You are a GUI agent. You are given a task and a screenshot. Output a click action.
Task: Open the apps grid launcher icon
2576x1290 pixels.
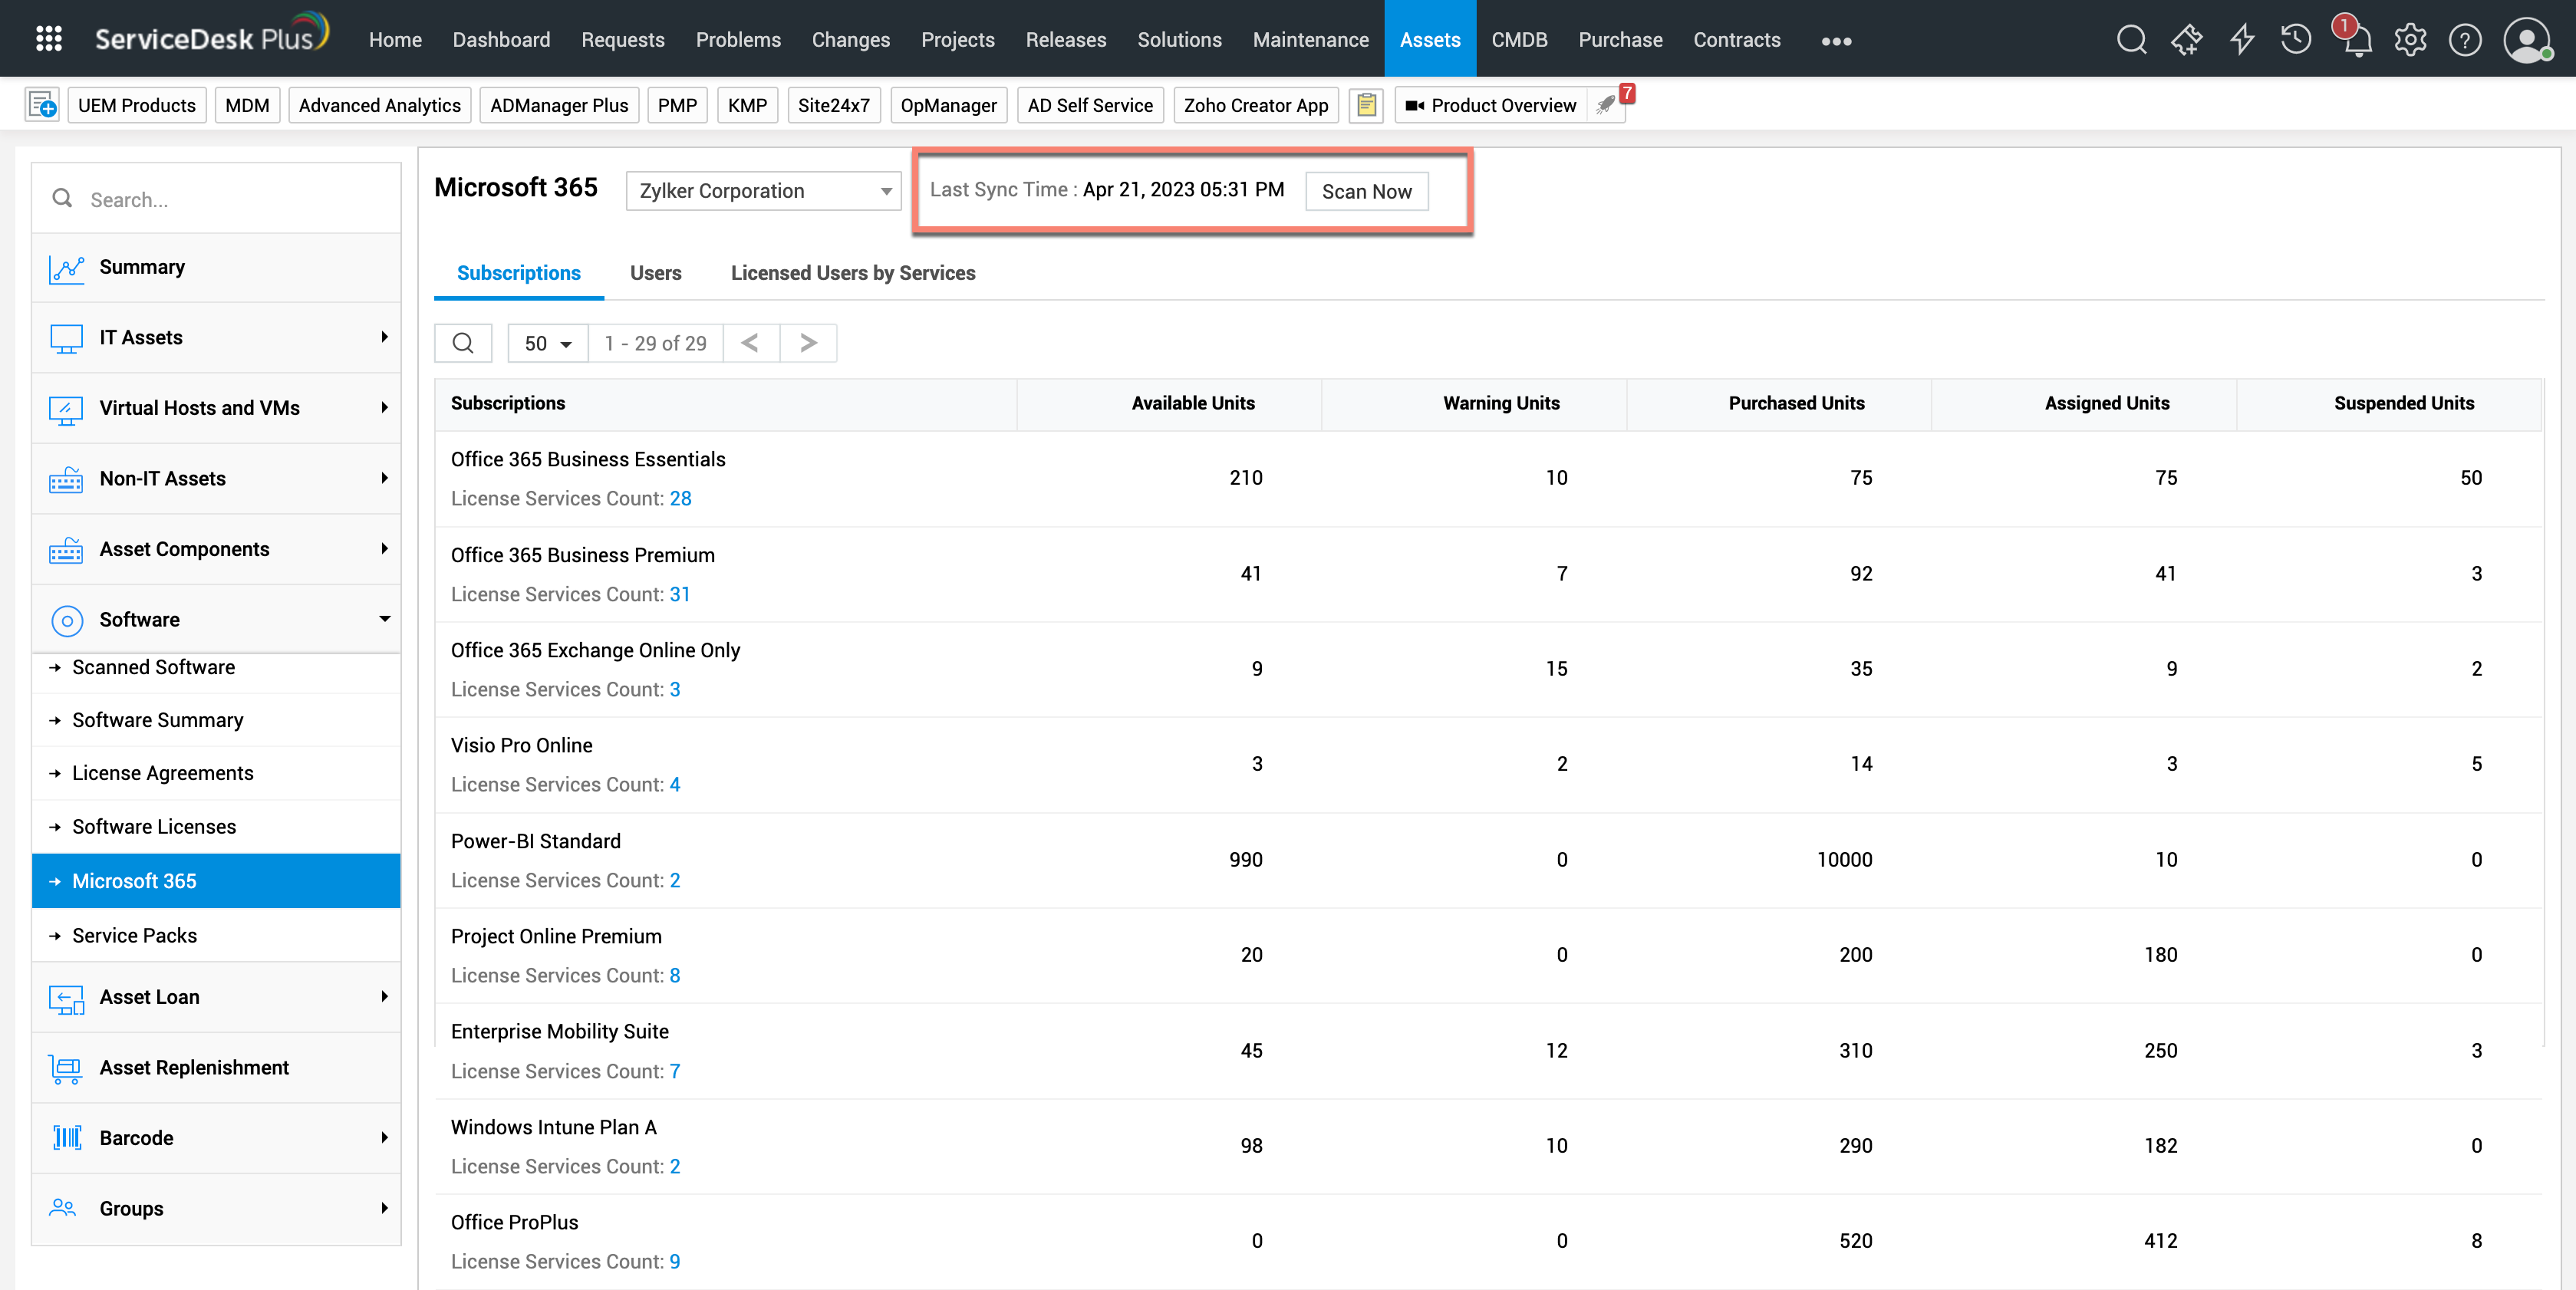[48, 39]
